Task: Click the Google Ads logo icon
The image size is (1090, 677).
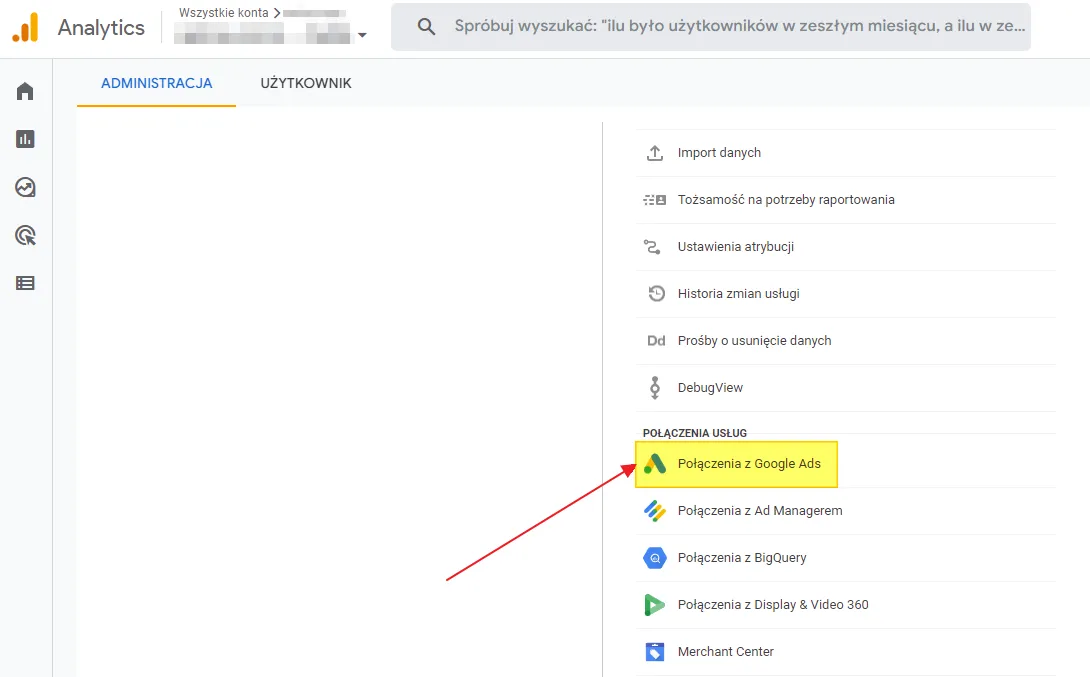Action: tap(655, 464)
